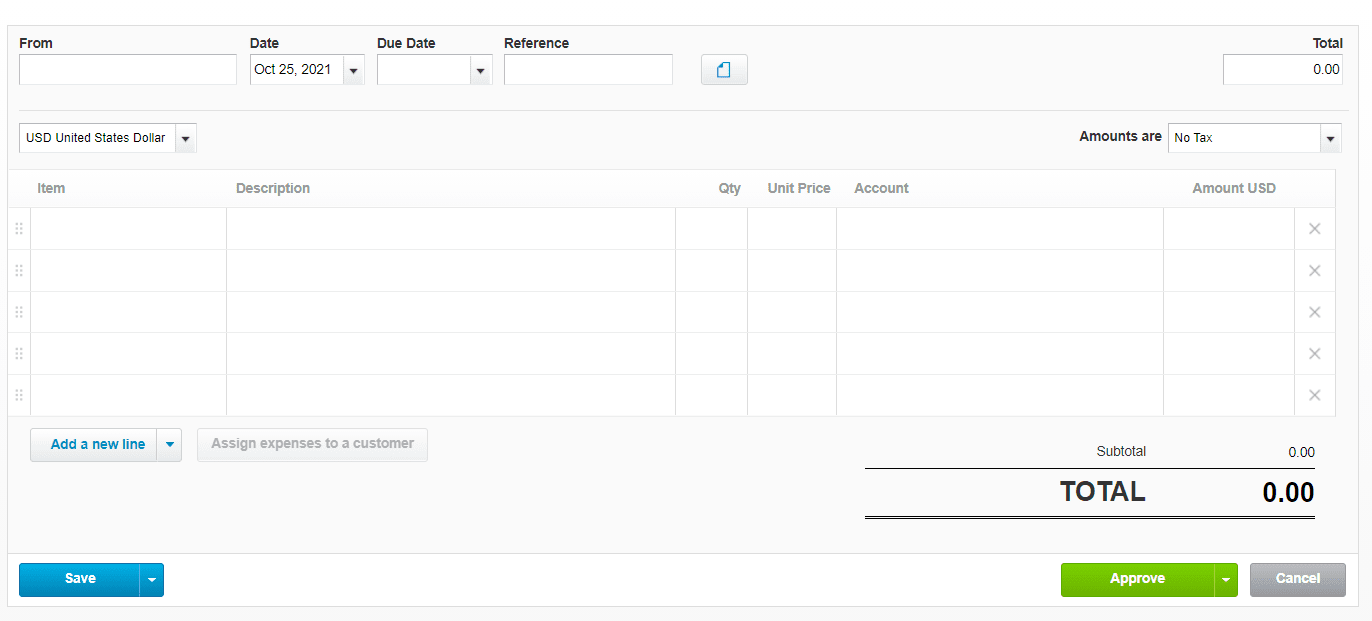Delete the first line item row

[x=1314, y=229]
